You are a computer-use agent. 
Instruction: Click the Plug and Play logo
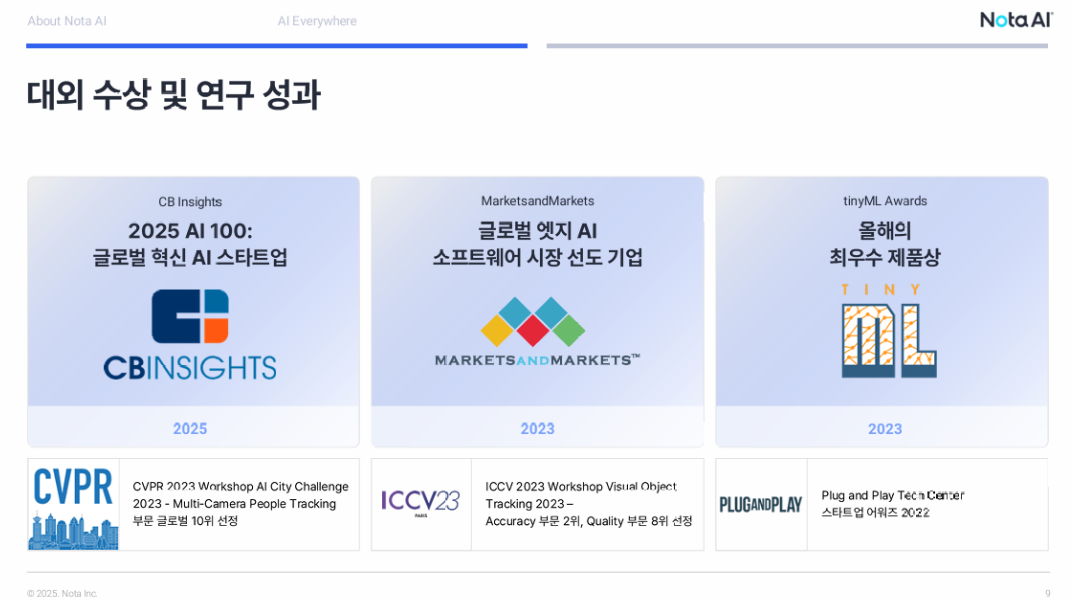761,504
